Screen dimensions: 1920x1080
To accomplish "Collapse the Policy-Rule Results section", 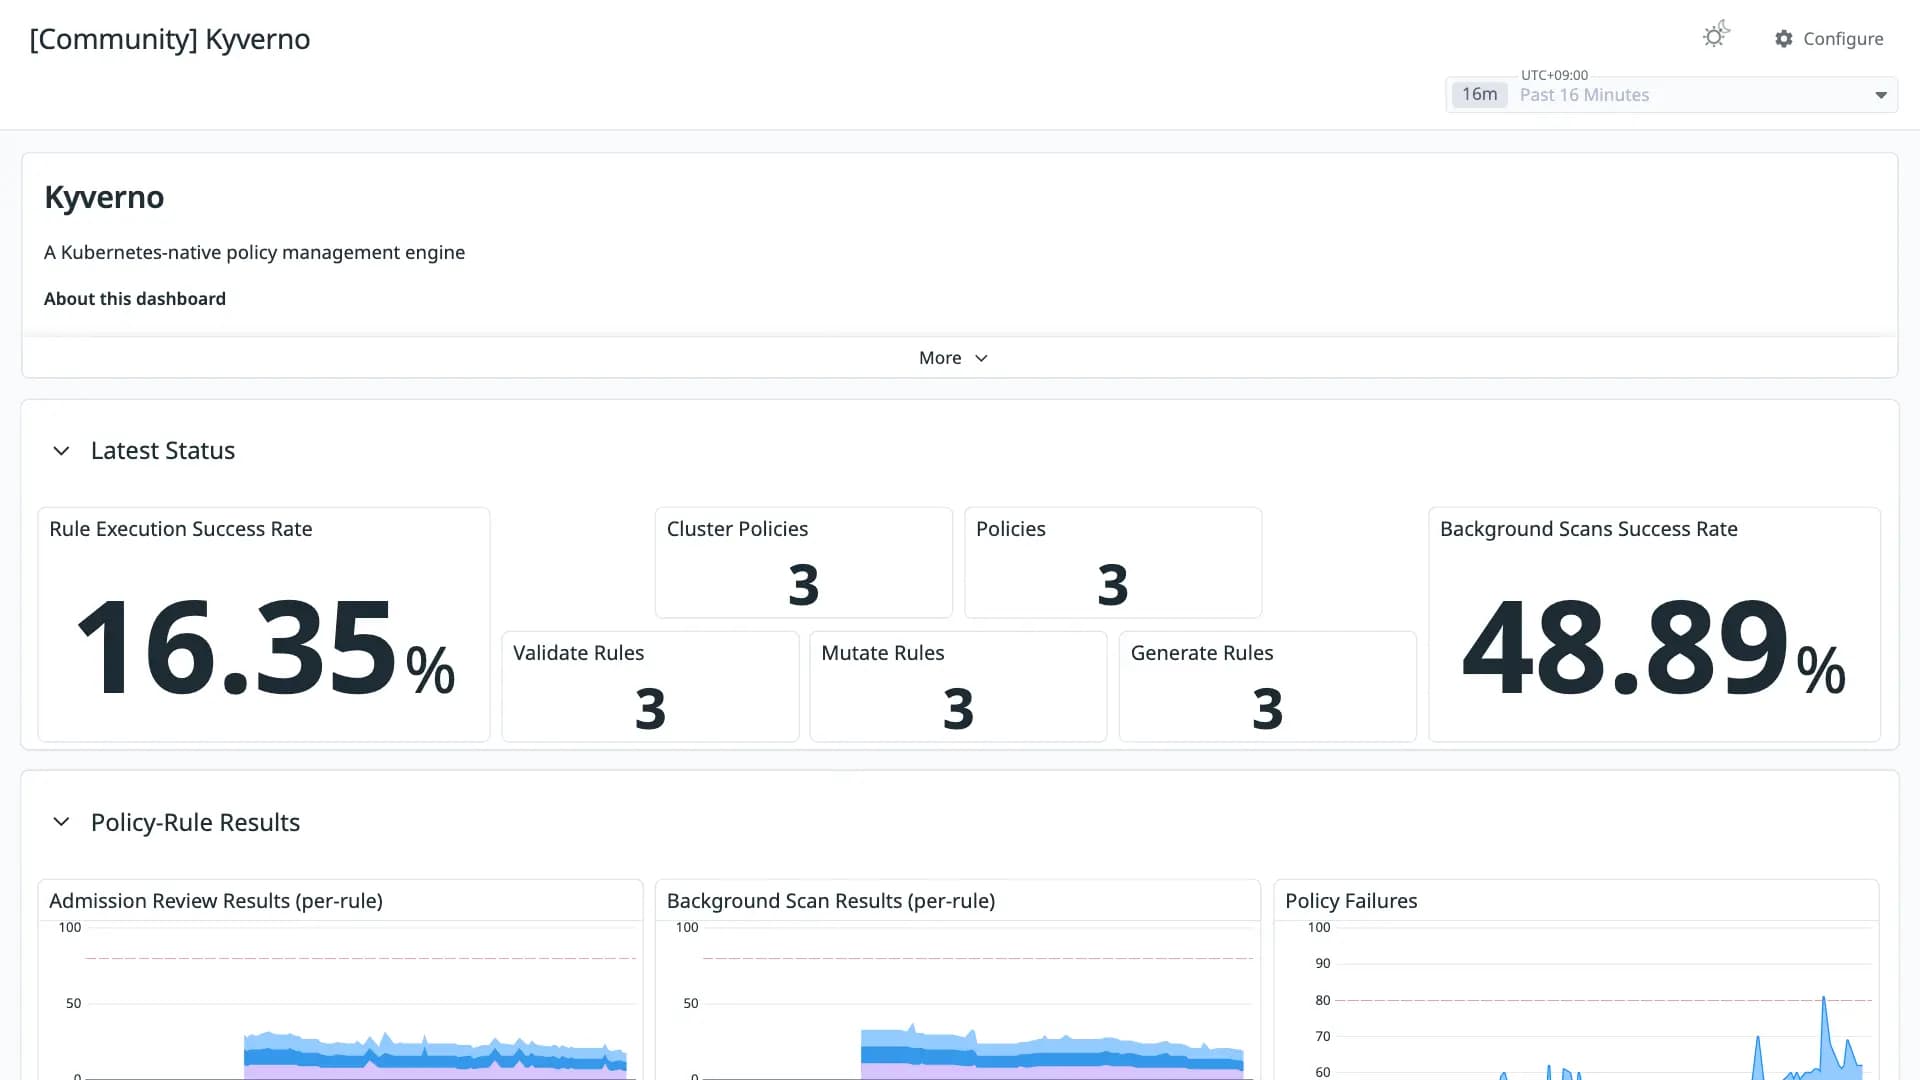I will [61, 822].
